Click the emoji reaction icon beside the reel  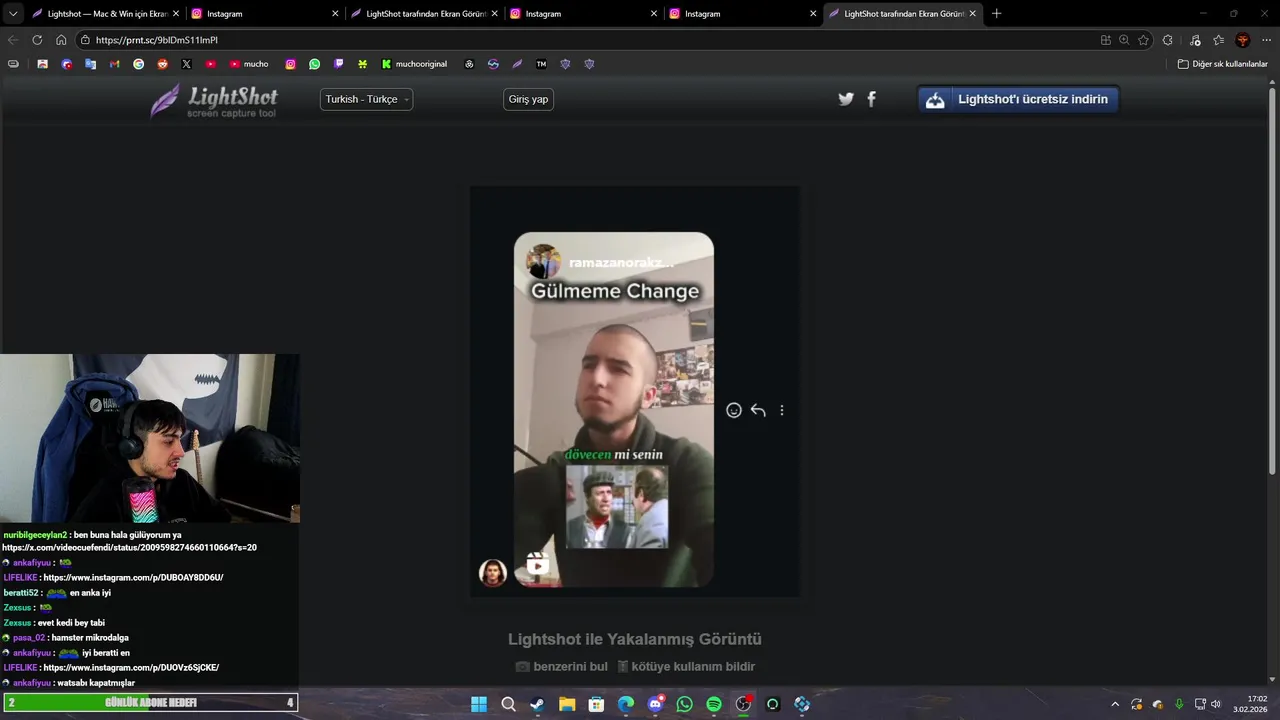[734, 410]
